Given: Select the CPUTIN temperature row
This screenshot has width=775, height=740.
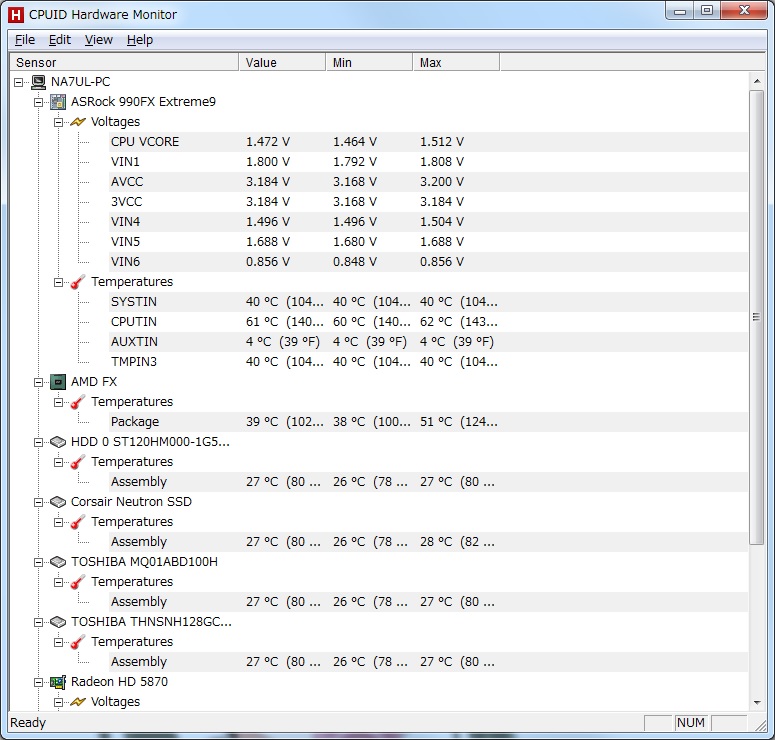Looking at the screenshot, I should click(x=428, y=322).
